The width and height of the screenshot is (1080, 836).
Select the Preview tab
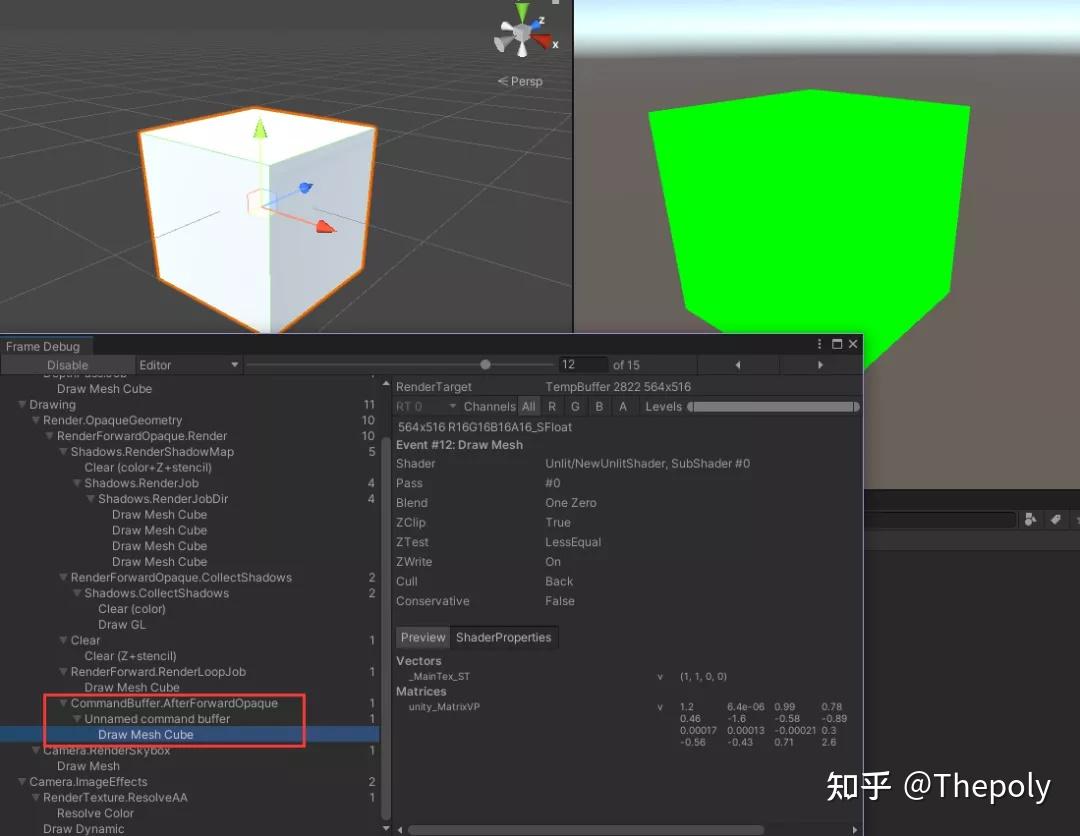(x=422, y=637)
